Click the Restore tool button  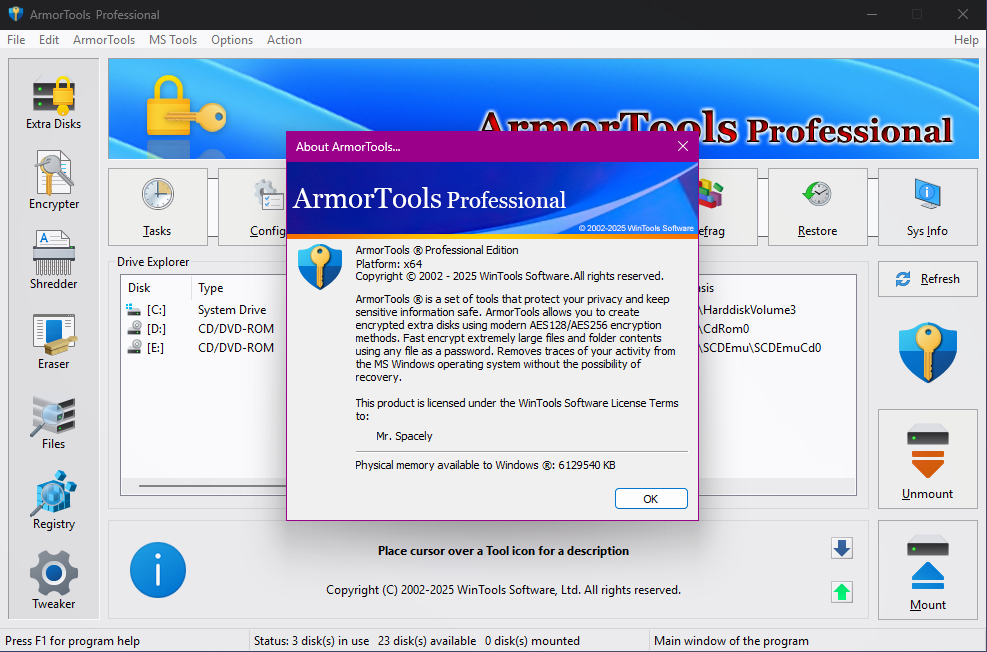tap(817, 206)
